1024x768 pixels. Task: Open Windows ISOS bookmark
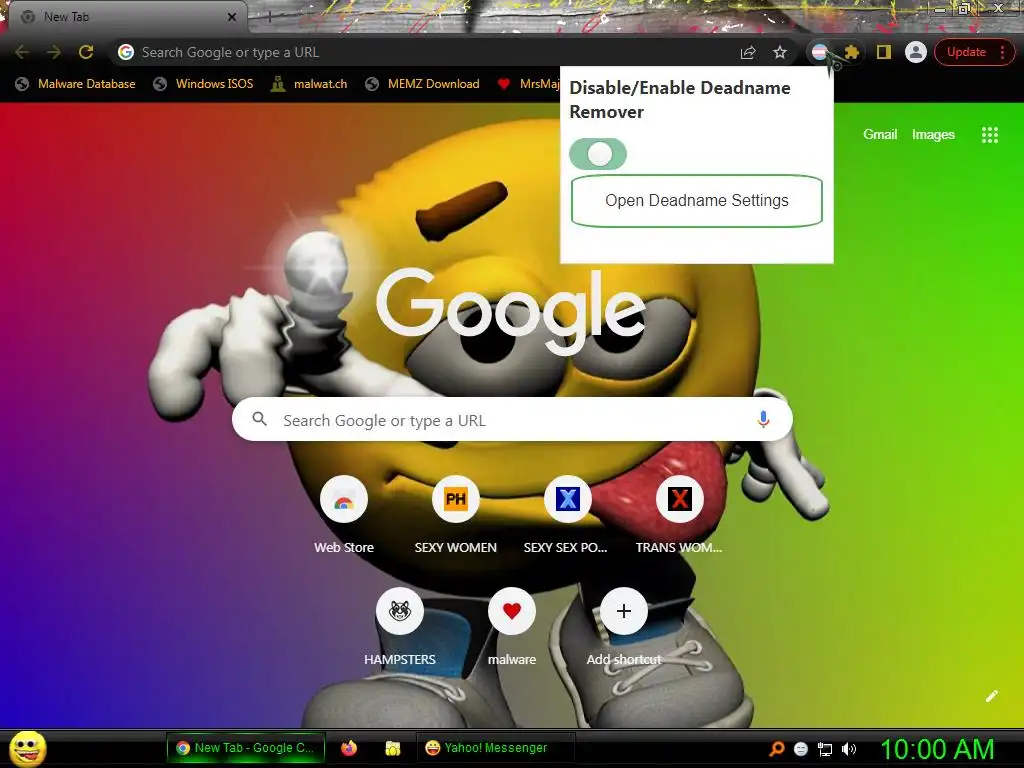point(203,84)
